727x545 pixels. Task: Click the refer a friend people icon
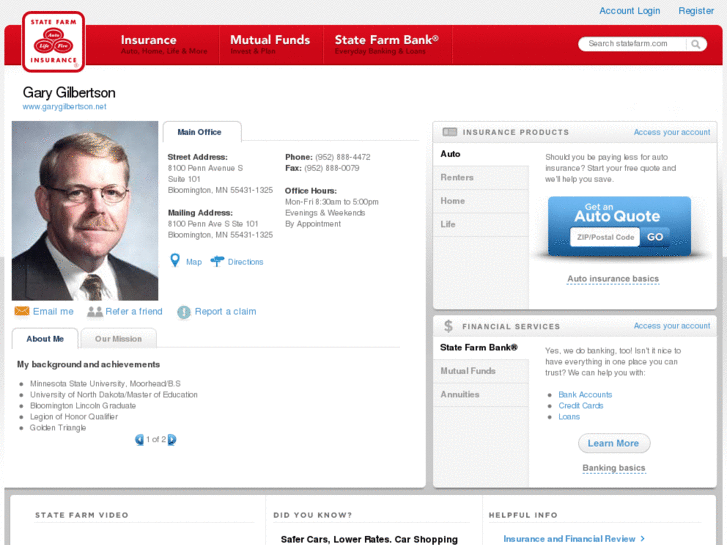[x=95, y=312]
